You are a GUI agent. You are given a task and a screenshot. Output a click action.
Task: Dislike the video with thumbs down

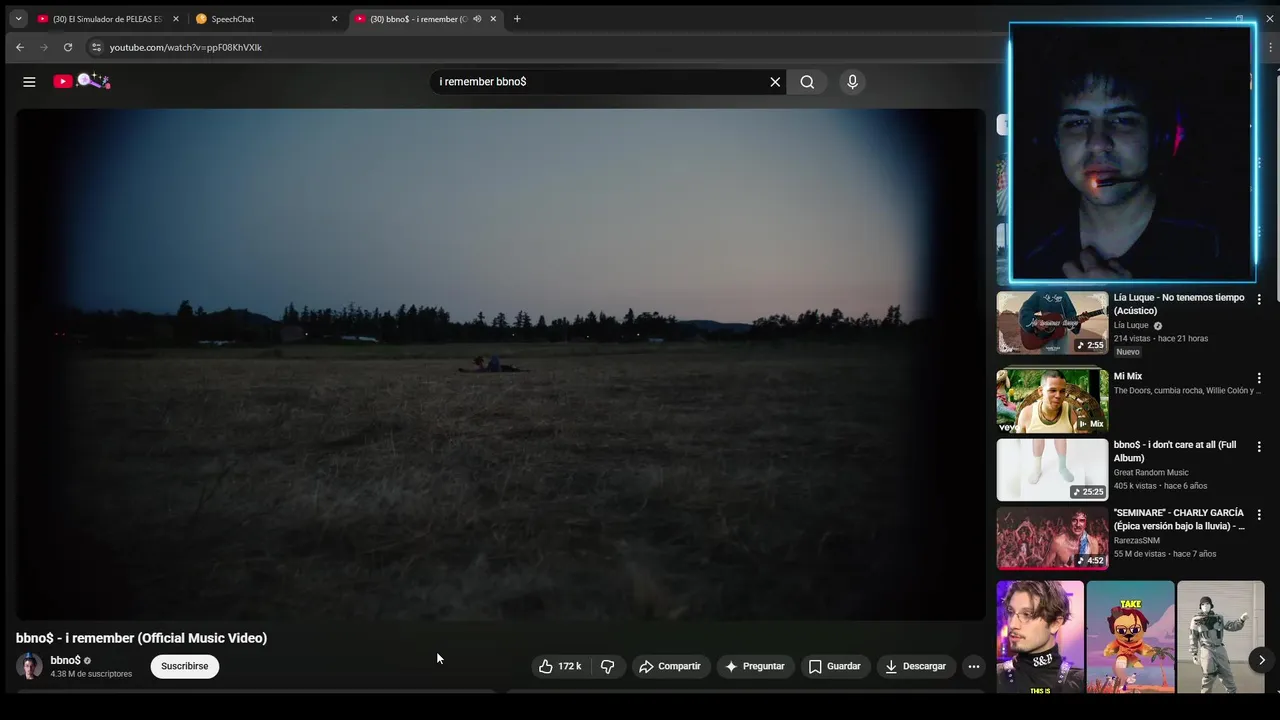(x=607, y=666)
